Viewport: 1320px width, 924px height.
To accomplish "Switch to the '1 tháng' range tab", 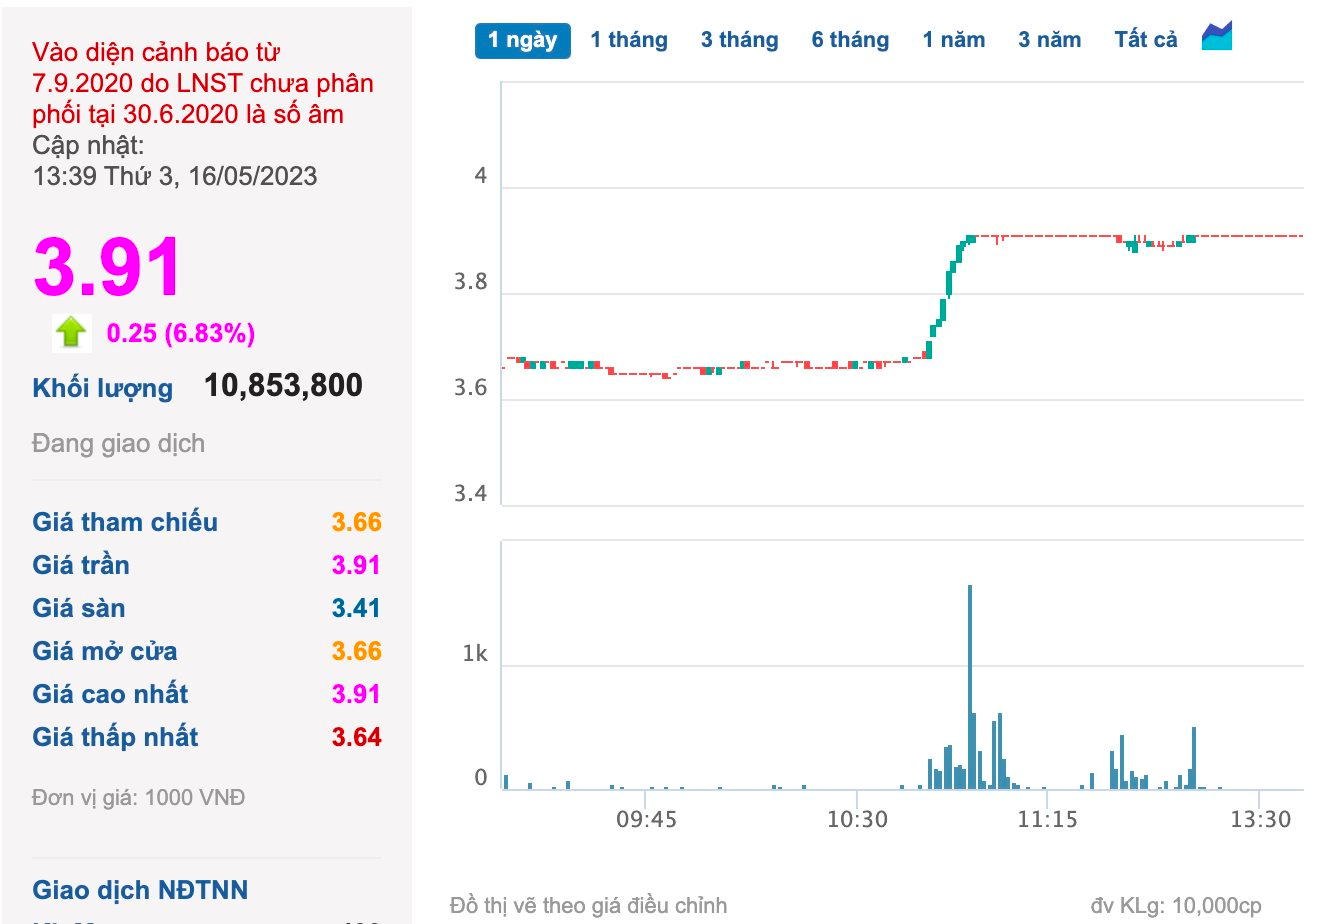I will tap(629, 40).
